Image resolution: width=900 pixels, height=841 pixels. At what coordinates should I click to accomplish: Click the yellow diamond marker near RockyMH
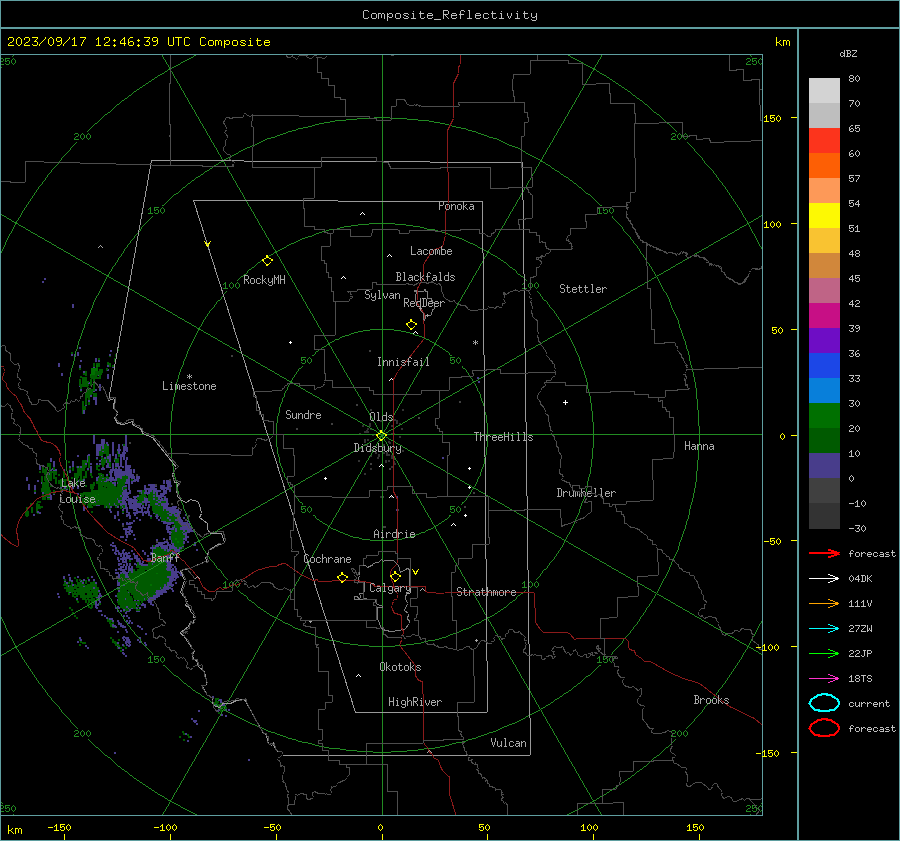click(267, 261)
